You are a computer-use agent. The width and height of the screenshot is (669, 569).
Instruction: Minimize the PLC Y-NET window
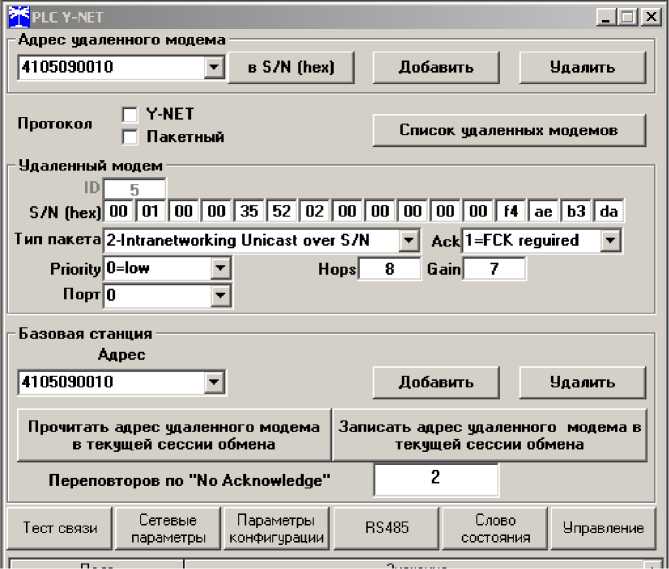[605, 17]
